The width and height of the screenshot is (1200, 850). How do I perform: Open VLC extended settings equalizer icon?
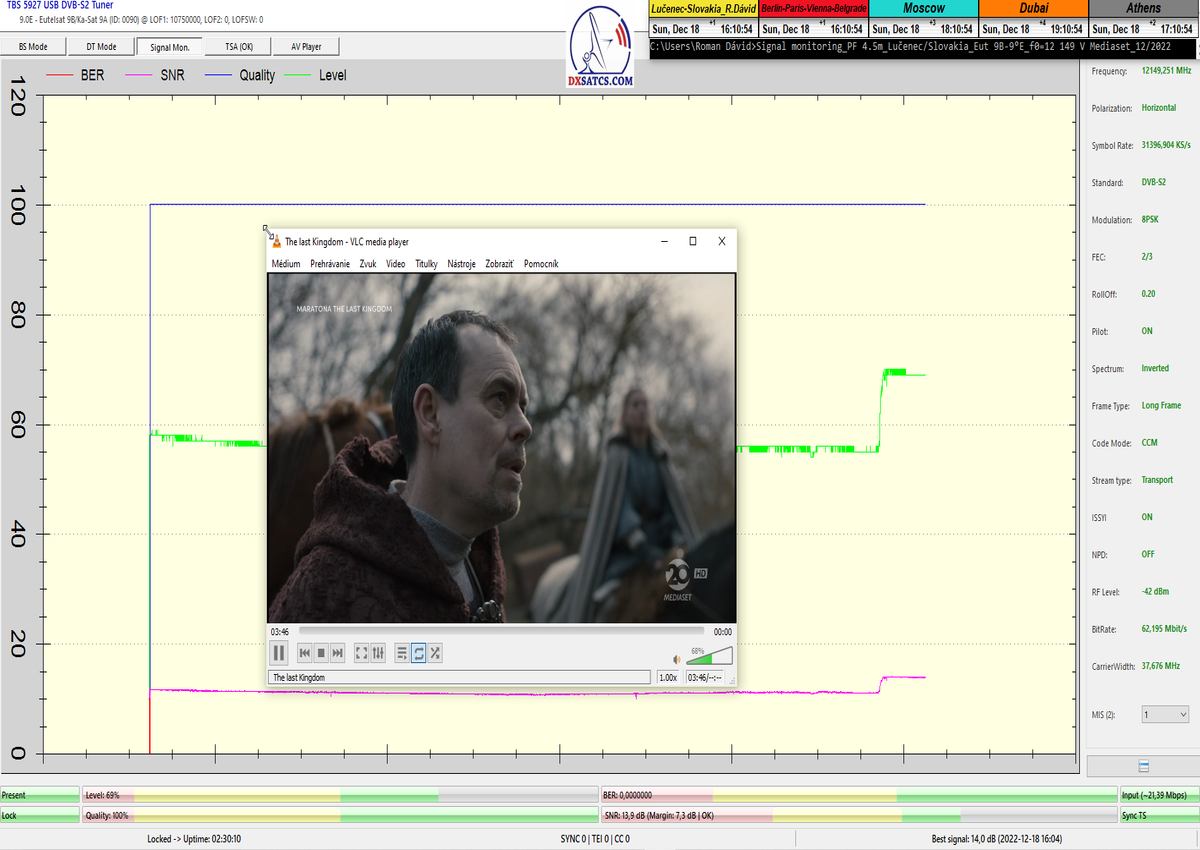pos(378,653)
